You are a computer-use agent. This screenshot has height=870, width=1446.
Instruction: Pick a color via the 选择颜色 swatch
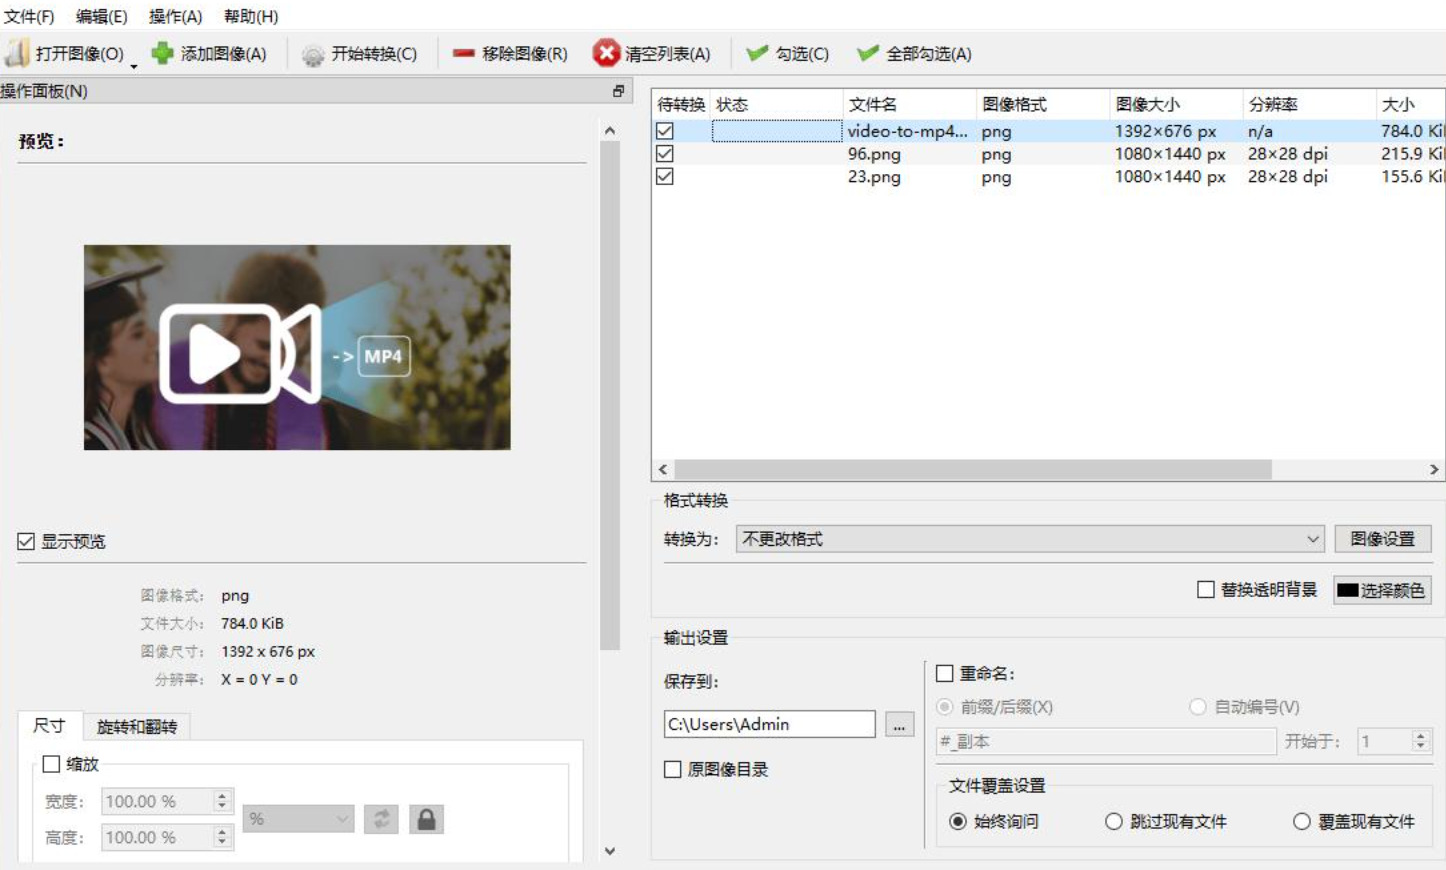coord(1382,590)
